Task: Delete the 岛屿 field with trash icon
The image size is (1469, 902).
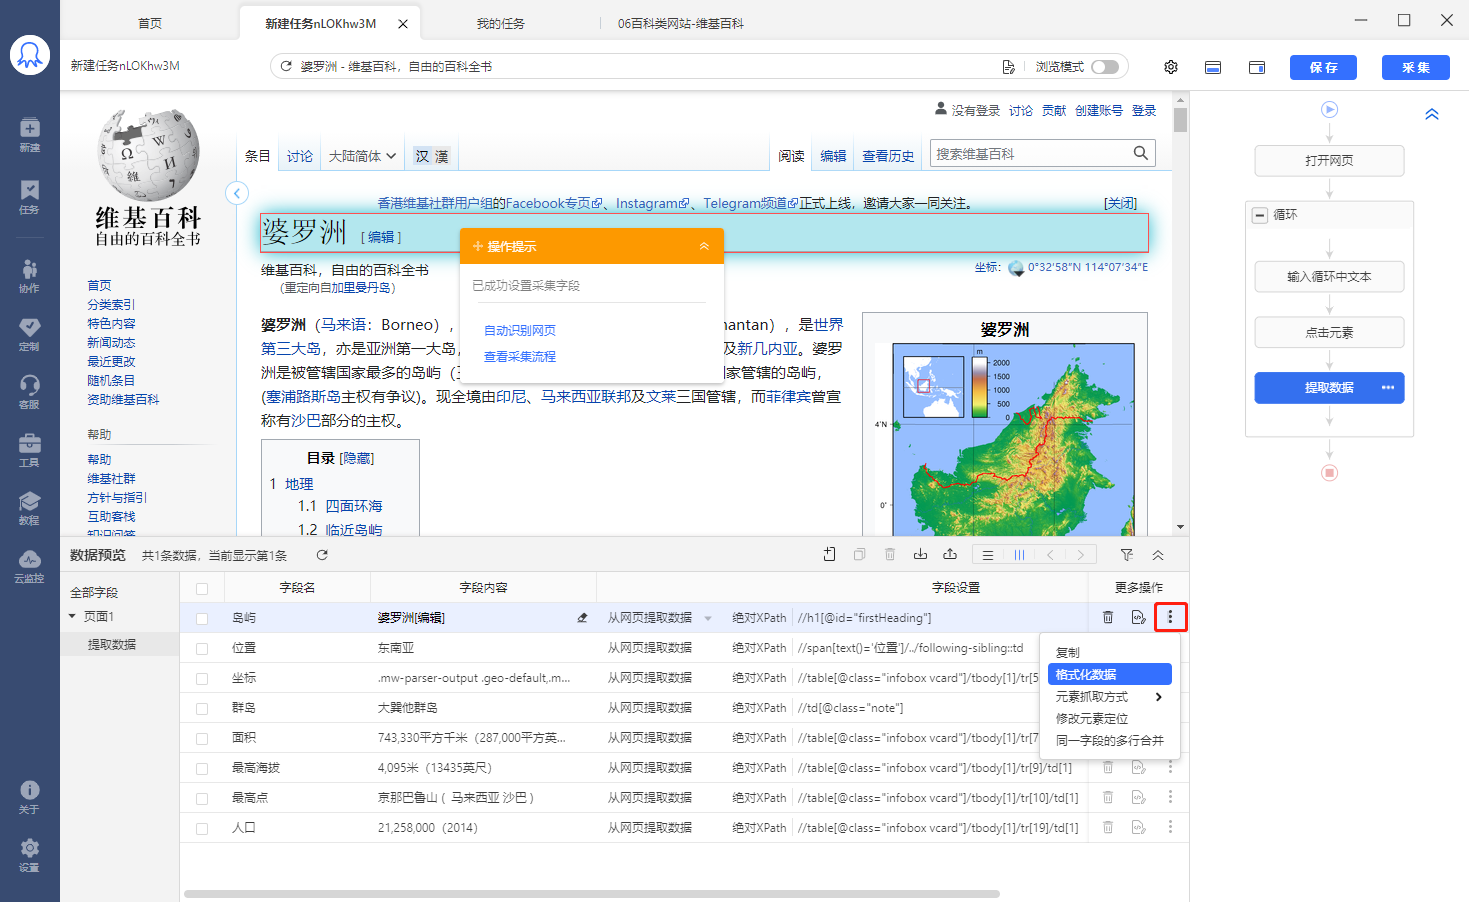Action: 1108,617
